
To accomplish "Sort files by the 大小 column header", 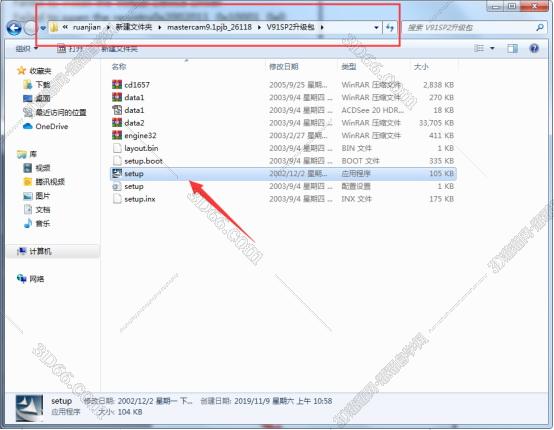I will pyautogui.click(x=421, y=66).
